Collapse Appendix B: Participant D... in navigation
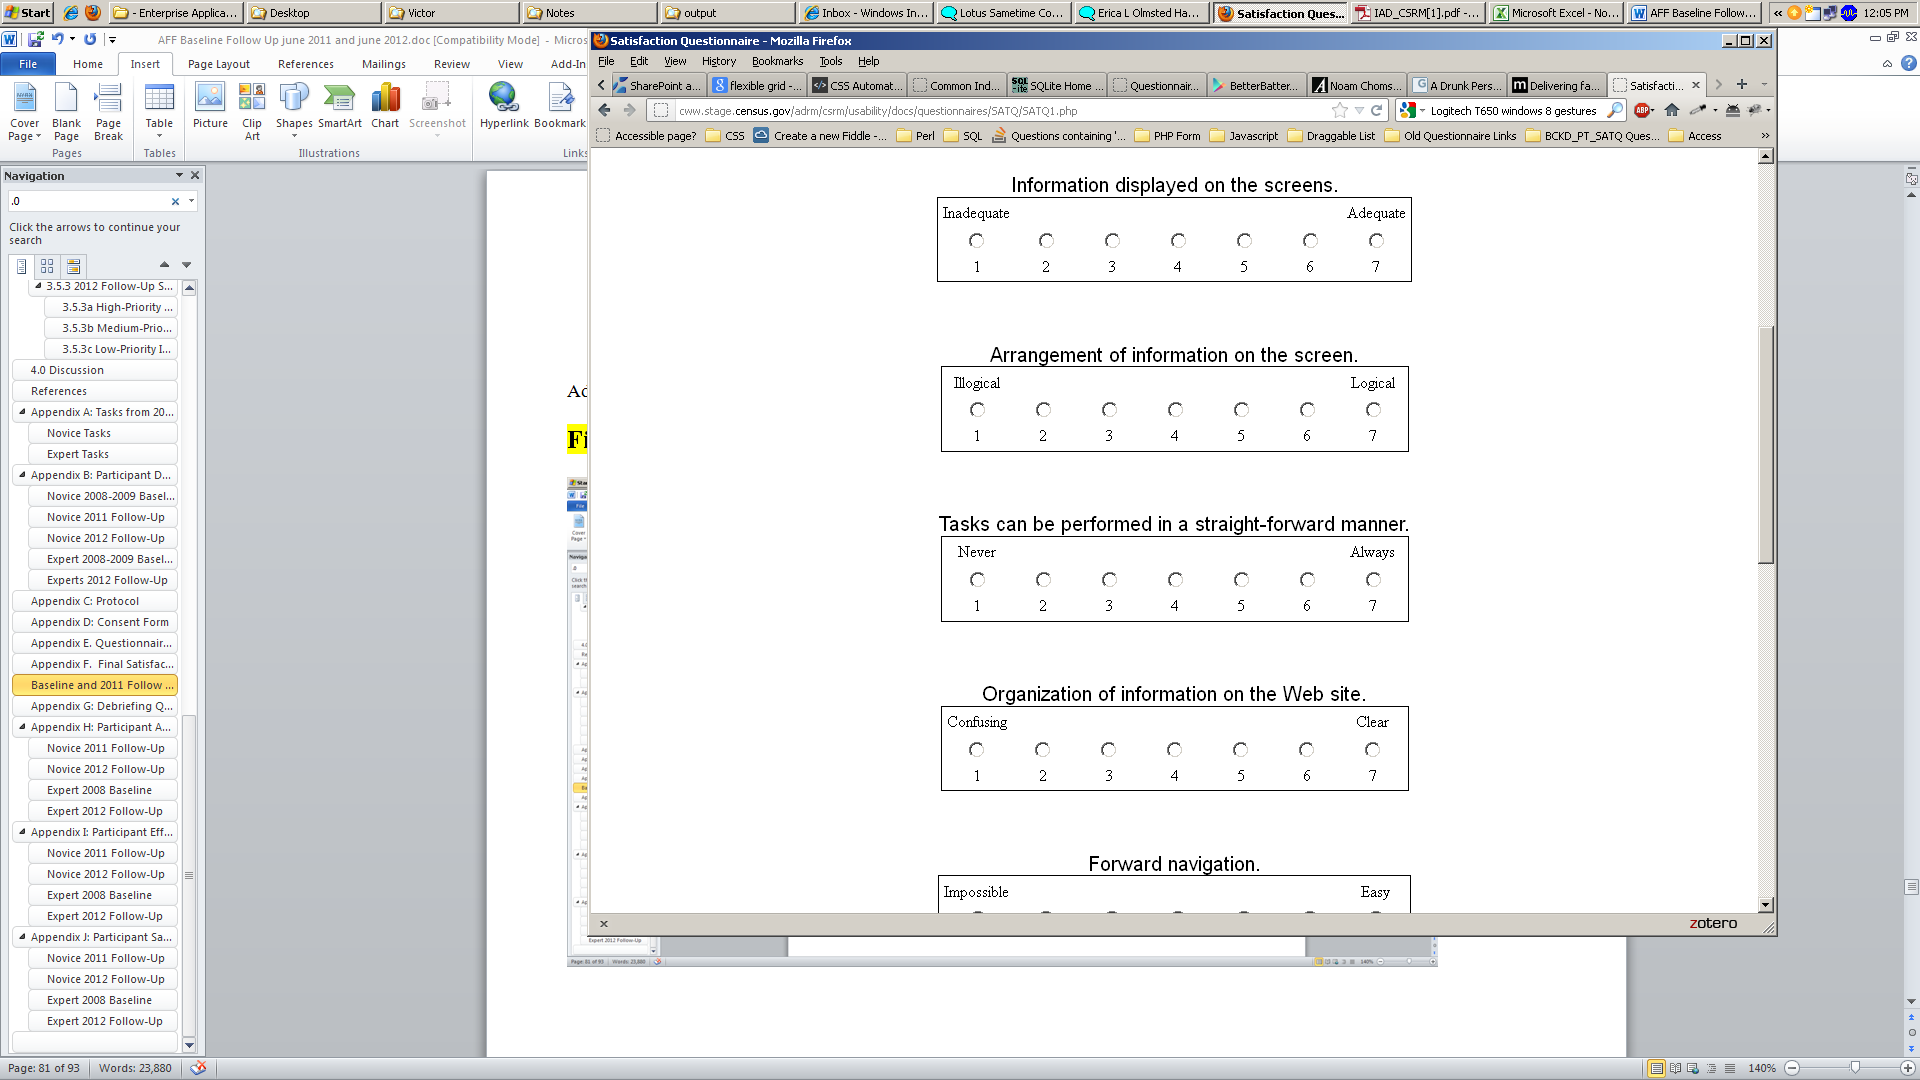Image resolution: width=1920 pixels, height=1080 pixels. coord(22,475)
